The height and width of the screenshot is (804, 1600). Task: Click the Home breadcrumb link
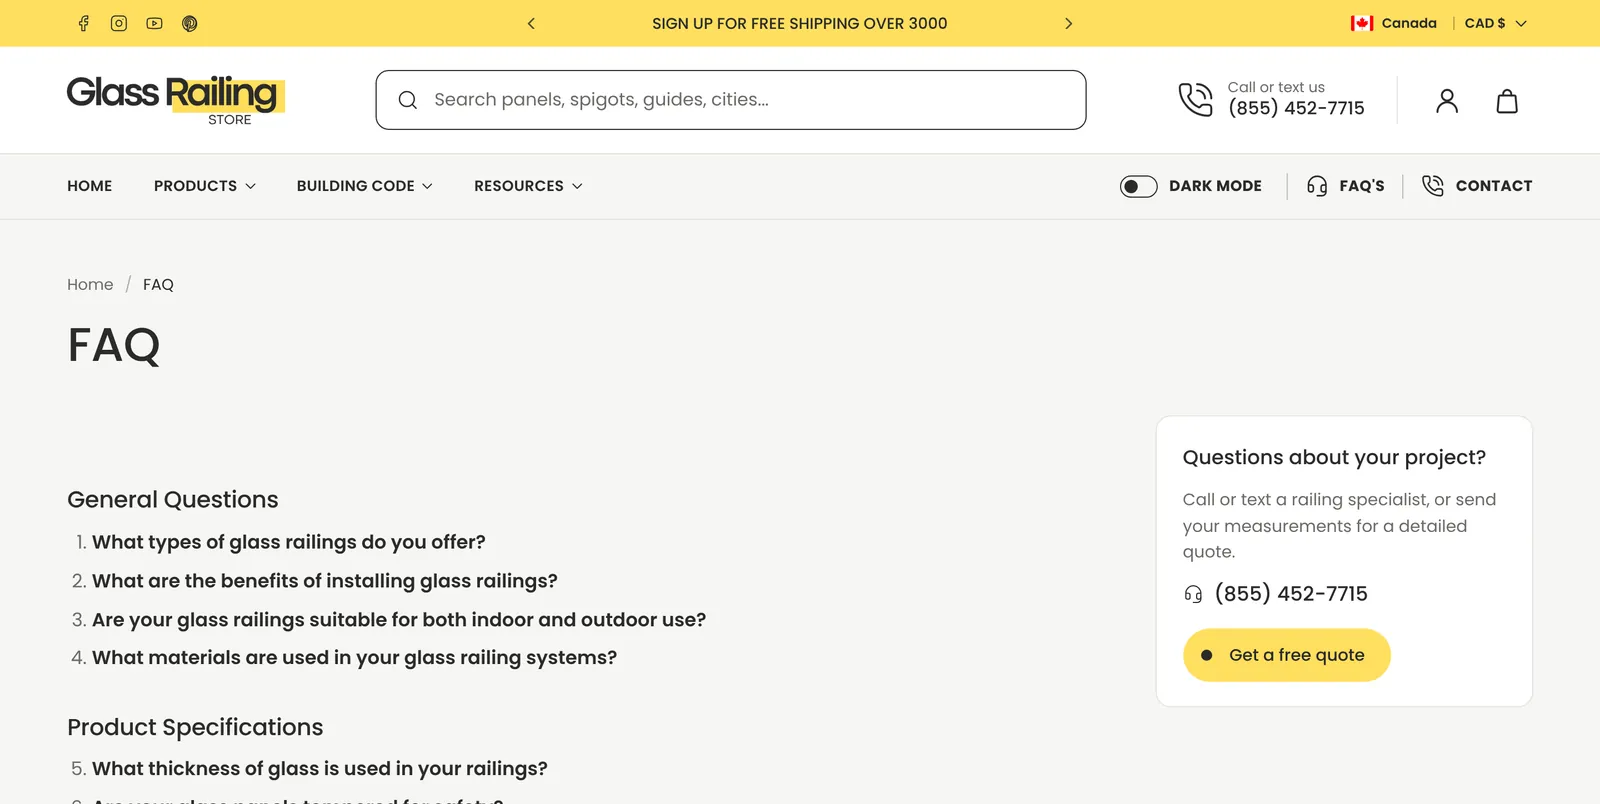click(90, 285)
